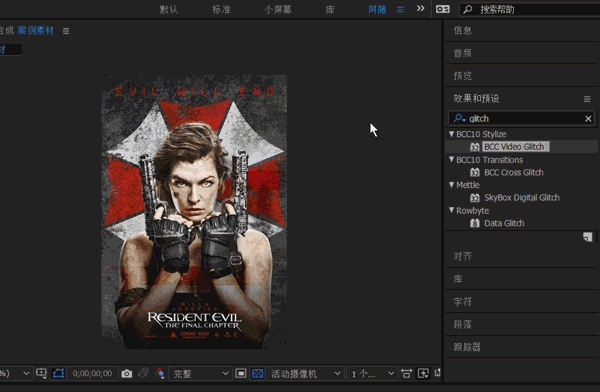Image resolution: width=600 pixels, height=392 pixels.
Task: Click the Resident Evil poster in the viewer
Action: 194,212
